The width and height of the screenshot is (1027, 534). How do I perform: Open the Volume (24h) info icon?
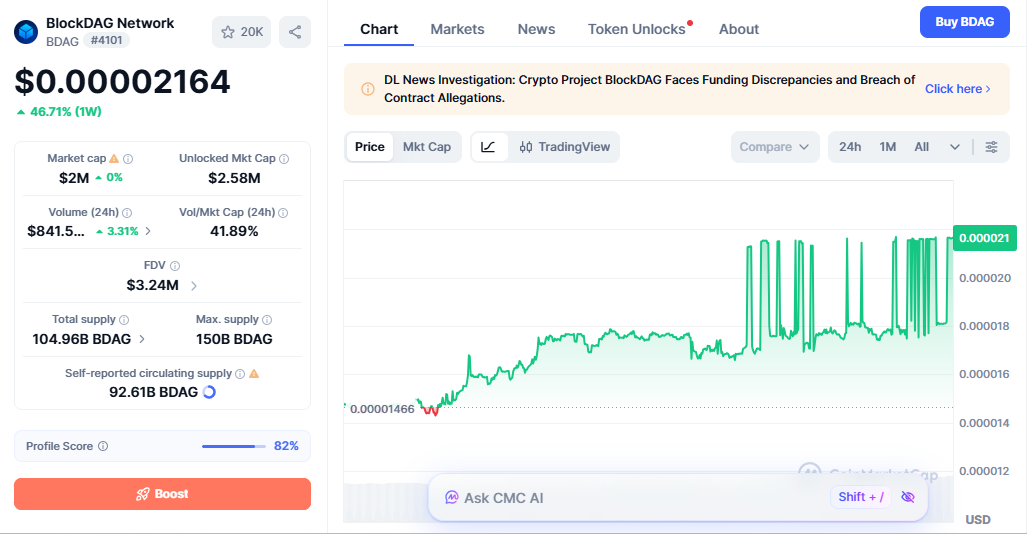127,212
